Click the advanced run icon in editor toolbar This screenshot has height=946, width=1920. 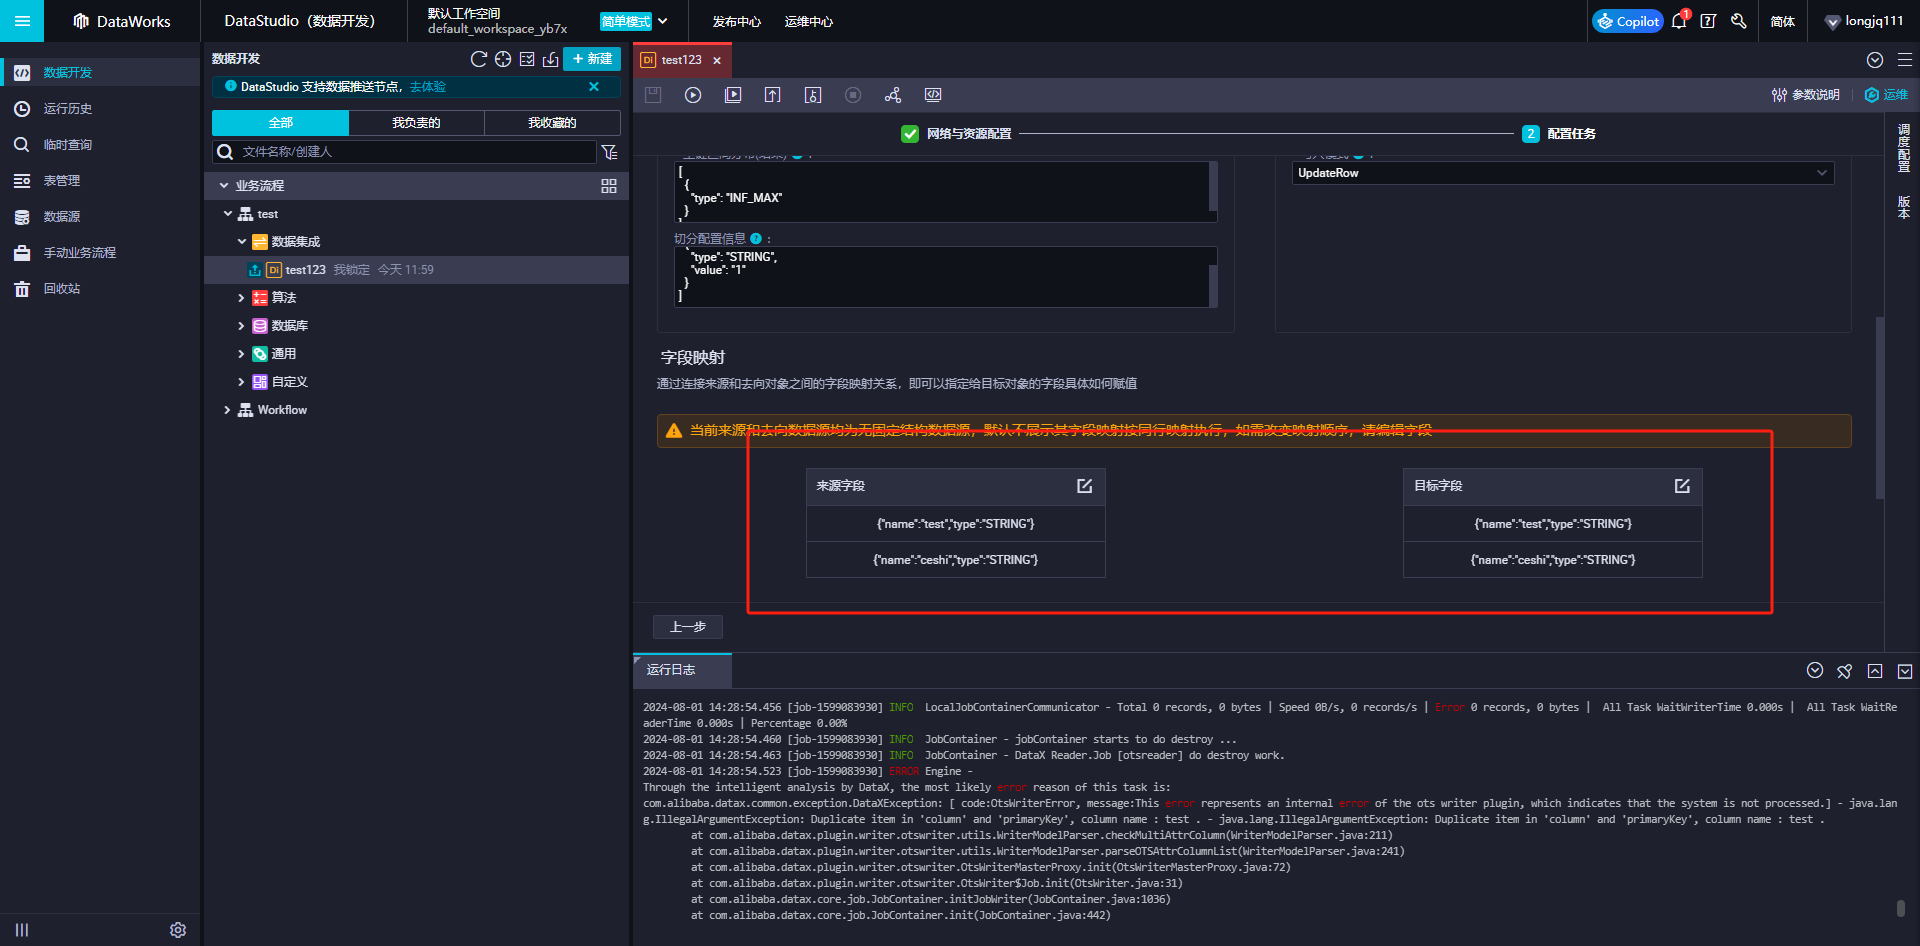pos(733,95)
